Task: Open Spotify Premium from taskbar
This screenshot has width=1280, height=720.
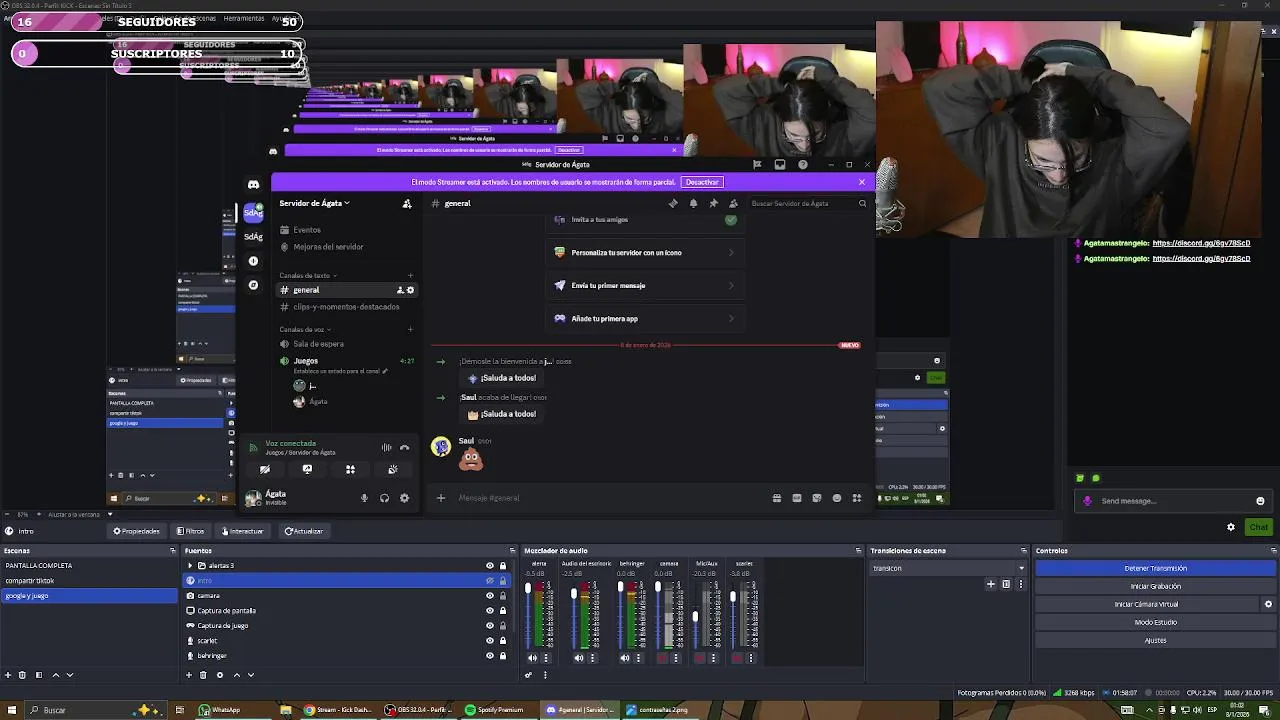Action: tap(495, 710)
